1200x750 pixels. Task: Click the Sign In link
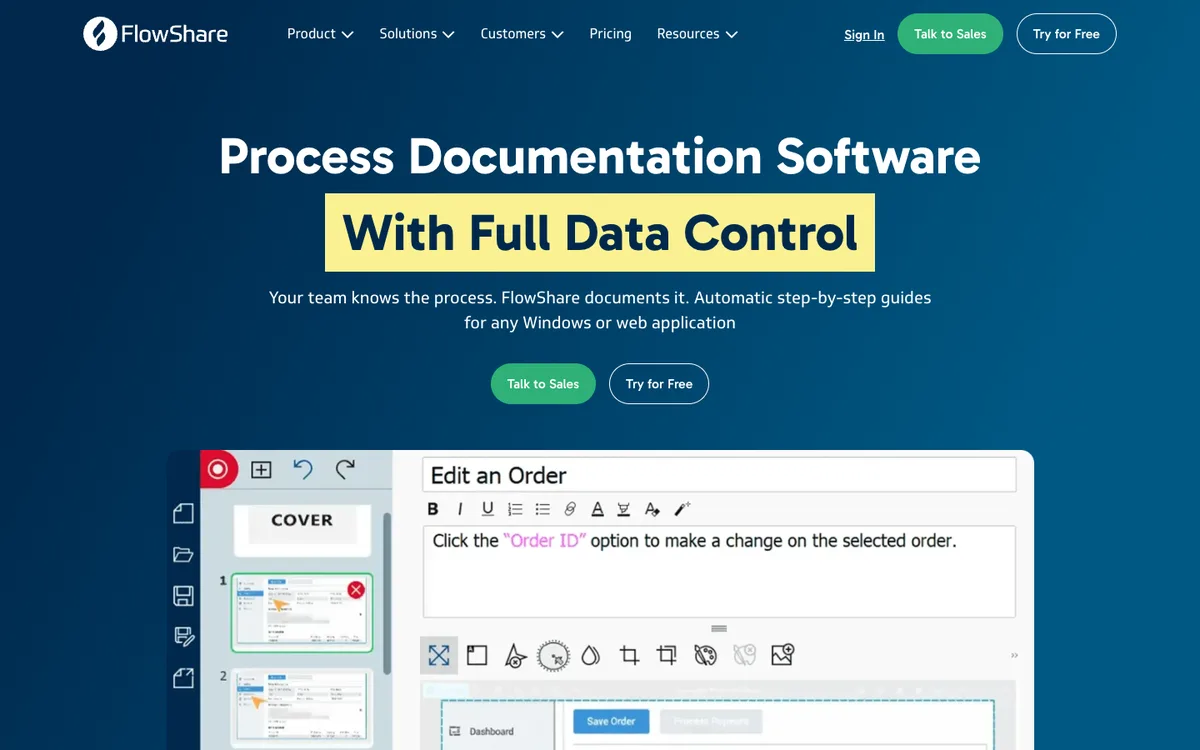pyautogui.click(x=864, y=35)
